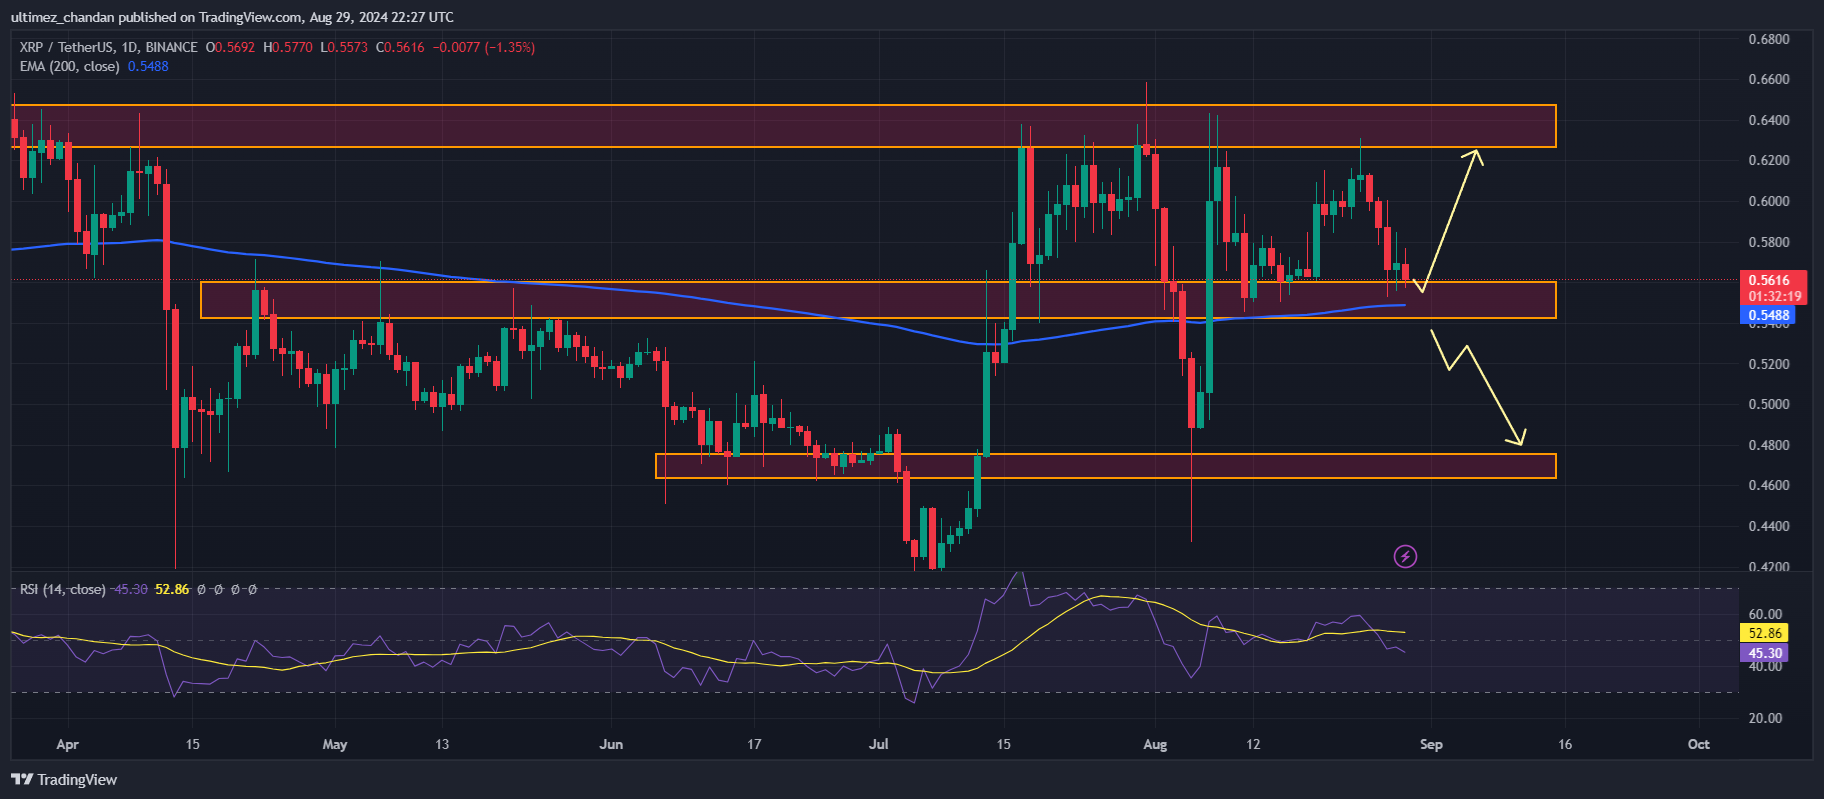
Task: Click the Jul label on the time axis
Action: click(x=879, y=744)
